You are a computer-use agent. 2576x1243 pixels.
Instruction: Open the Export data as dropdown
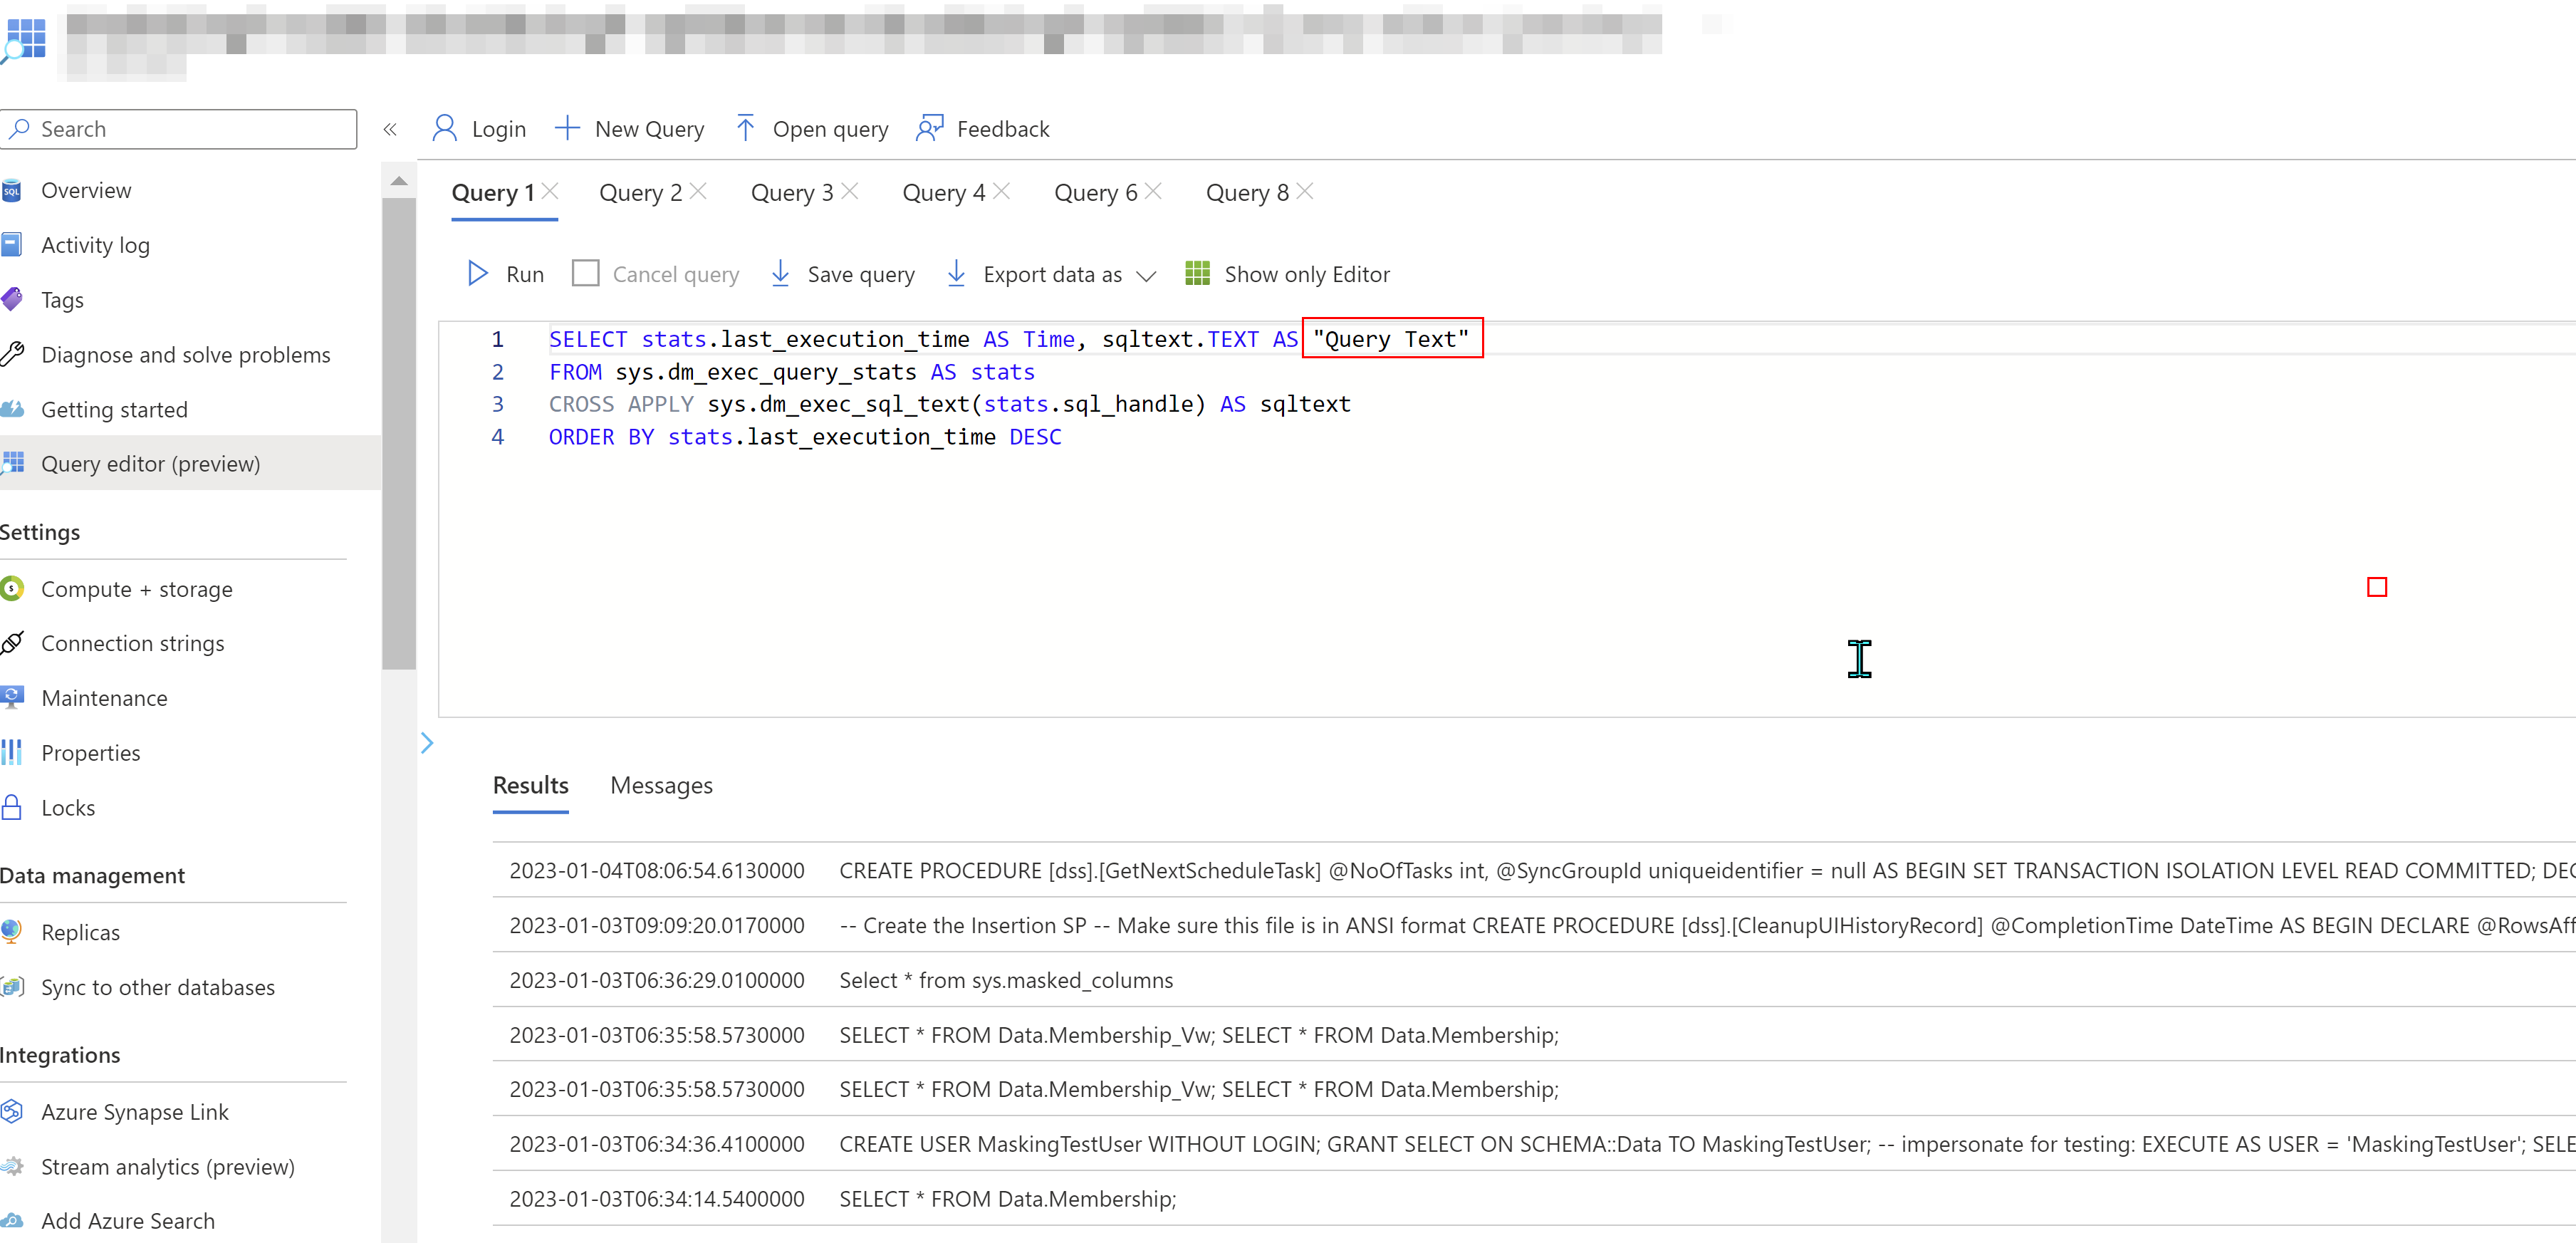1147,275
